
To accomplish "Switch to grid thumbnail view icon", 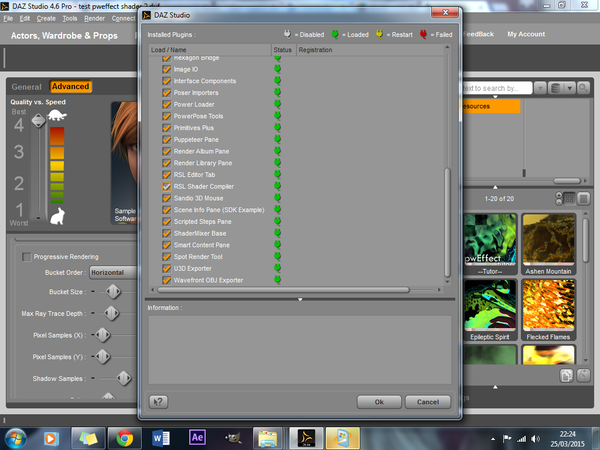I will coord(569,199).
